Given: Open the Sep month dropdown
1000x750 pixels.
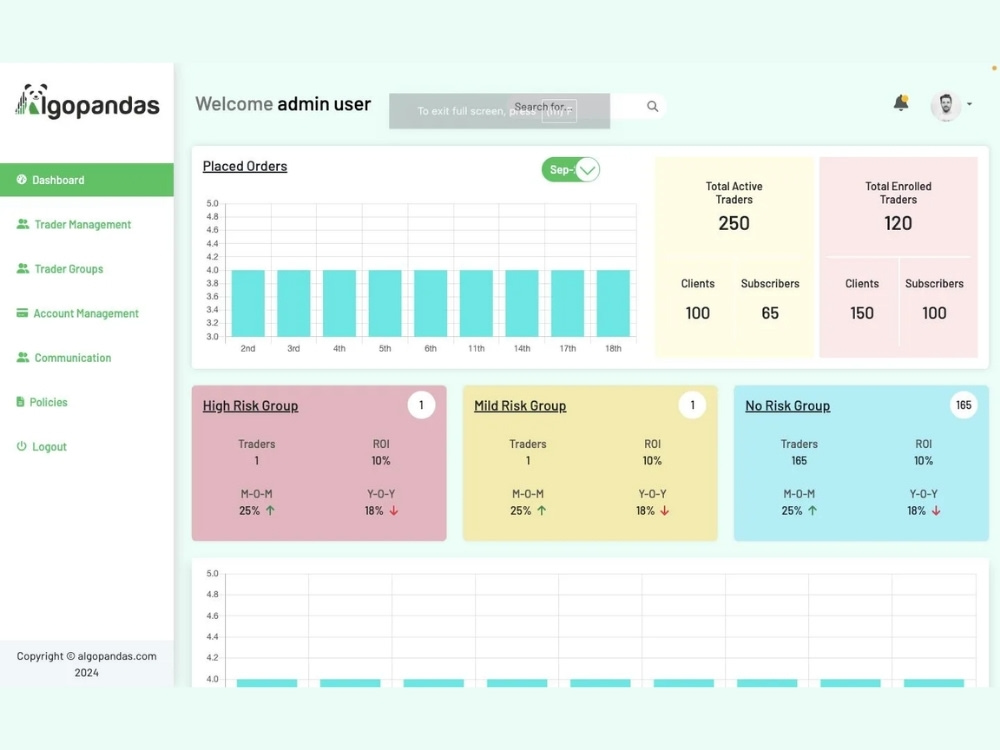Looking at the screenshot, I should click(571, 170).
